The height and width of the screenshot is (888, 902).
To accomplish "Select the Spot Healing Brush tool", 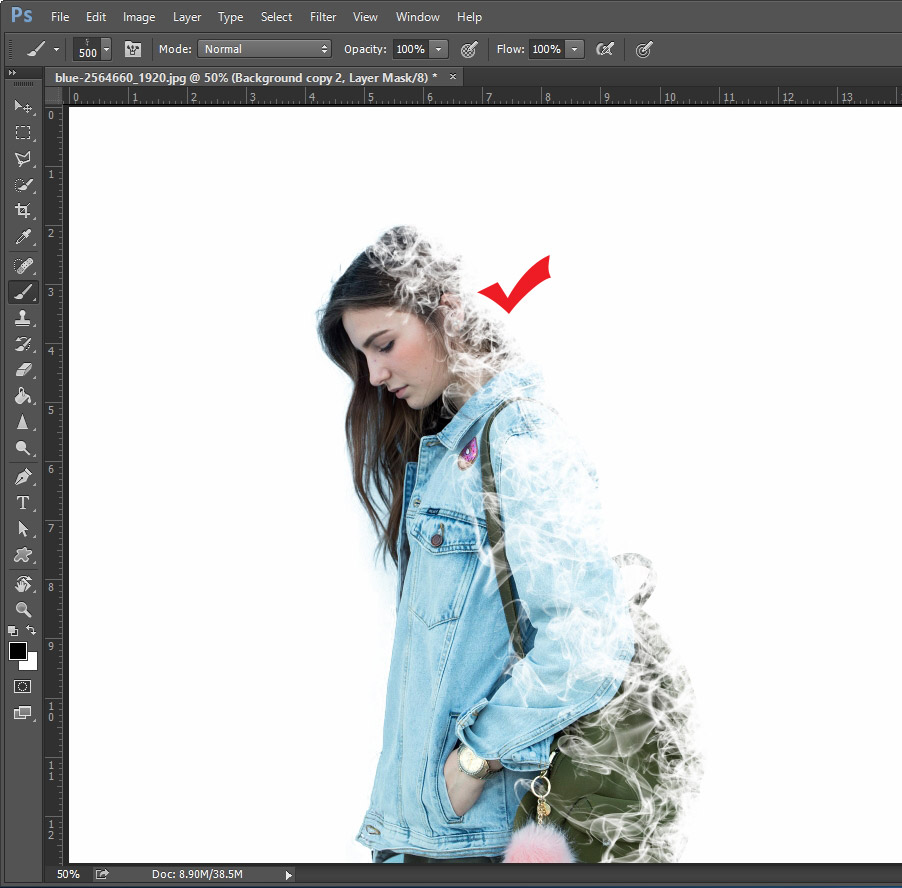I will 23,266.
